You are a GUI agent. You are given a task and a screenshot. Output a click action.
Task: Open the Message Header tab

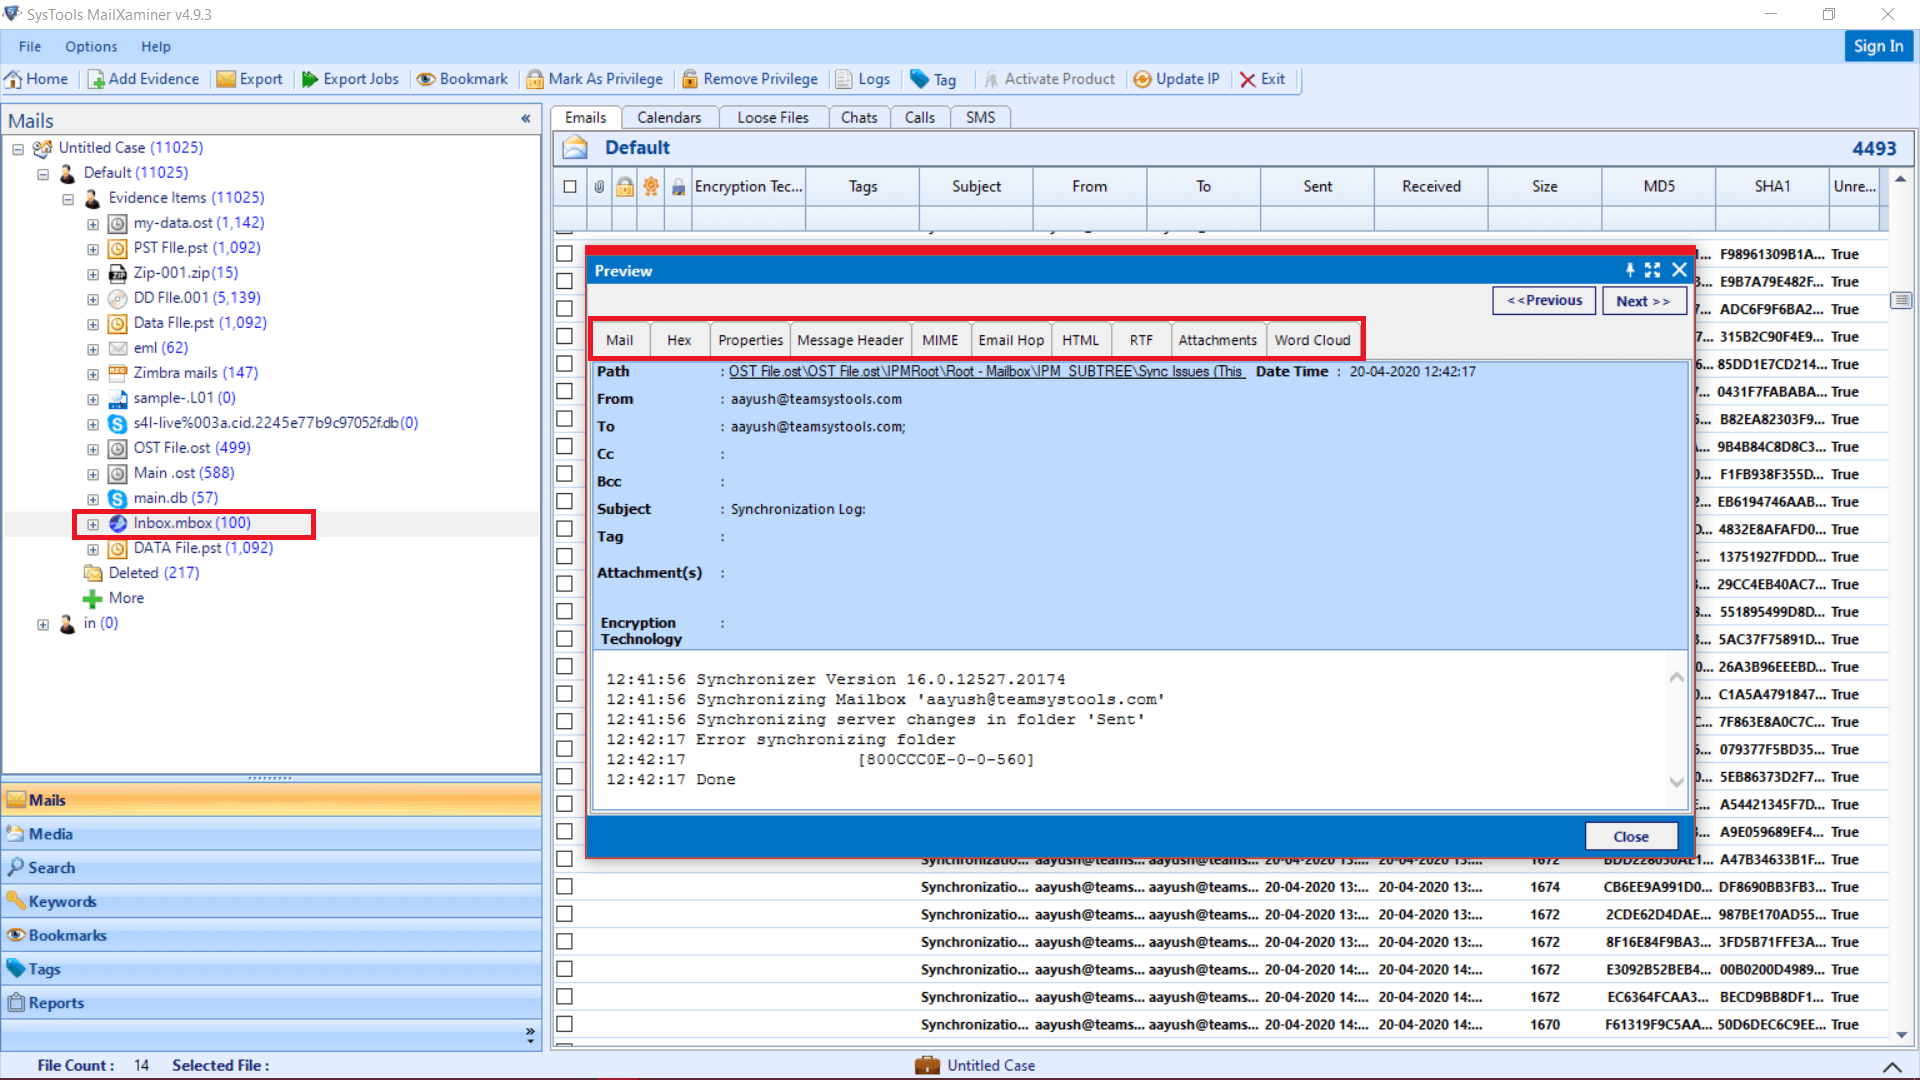tap(850, 340)
